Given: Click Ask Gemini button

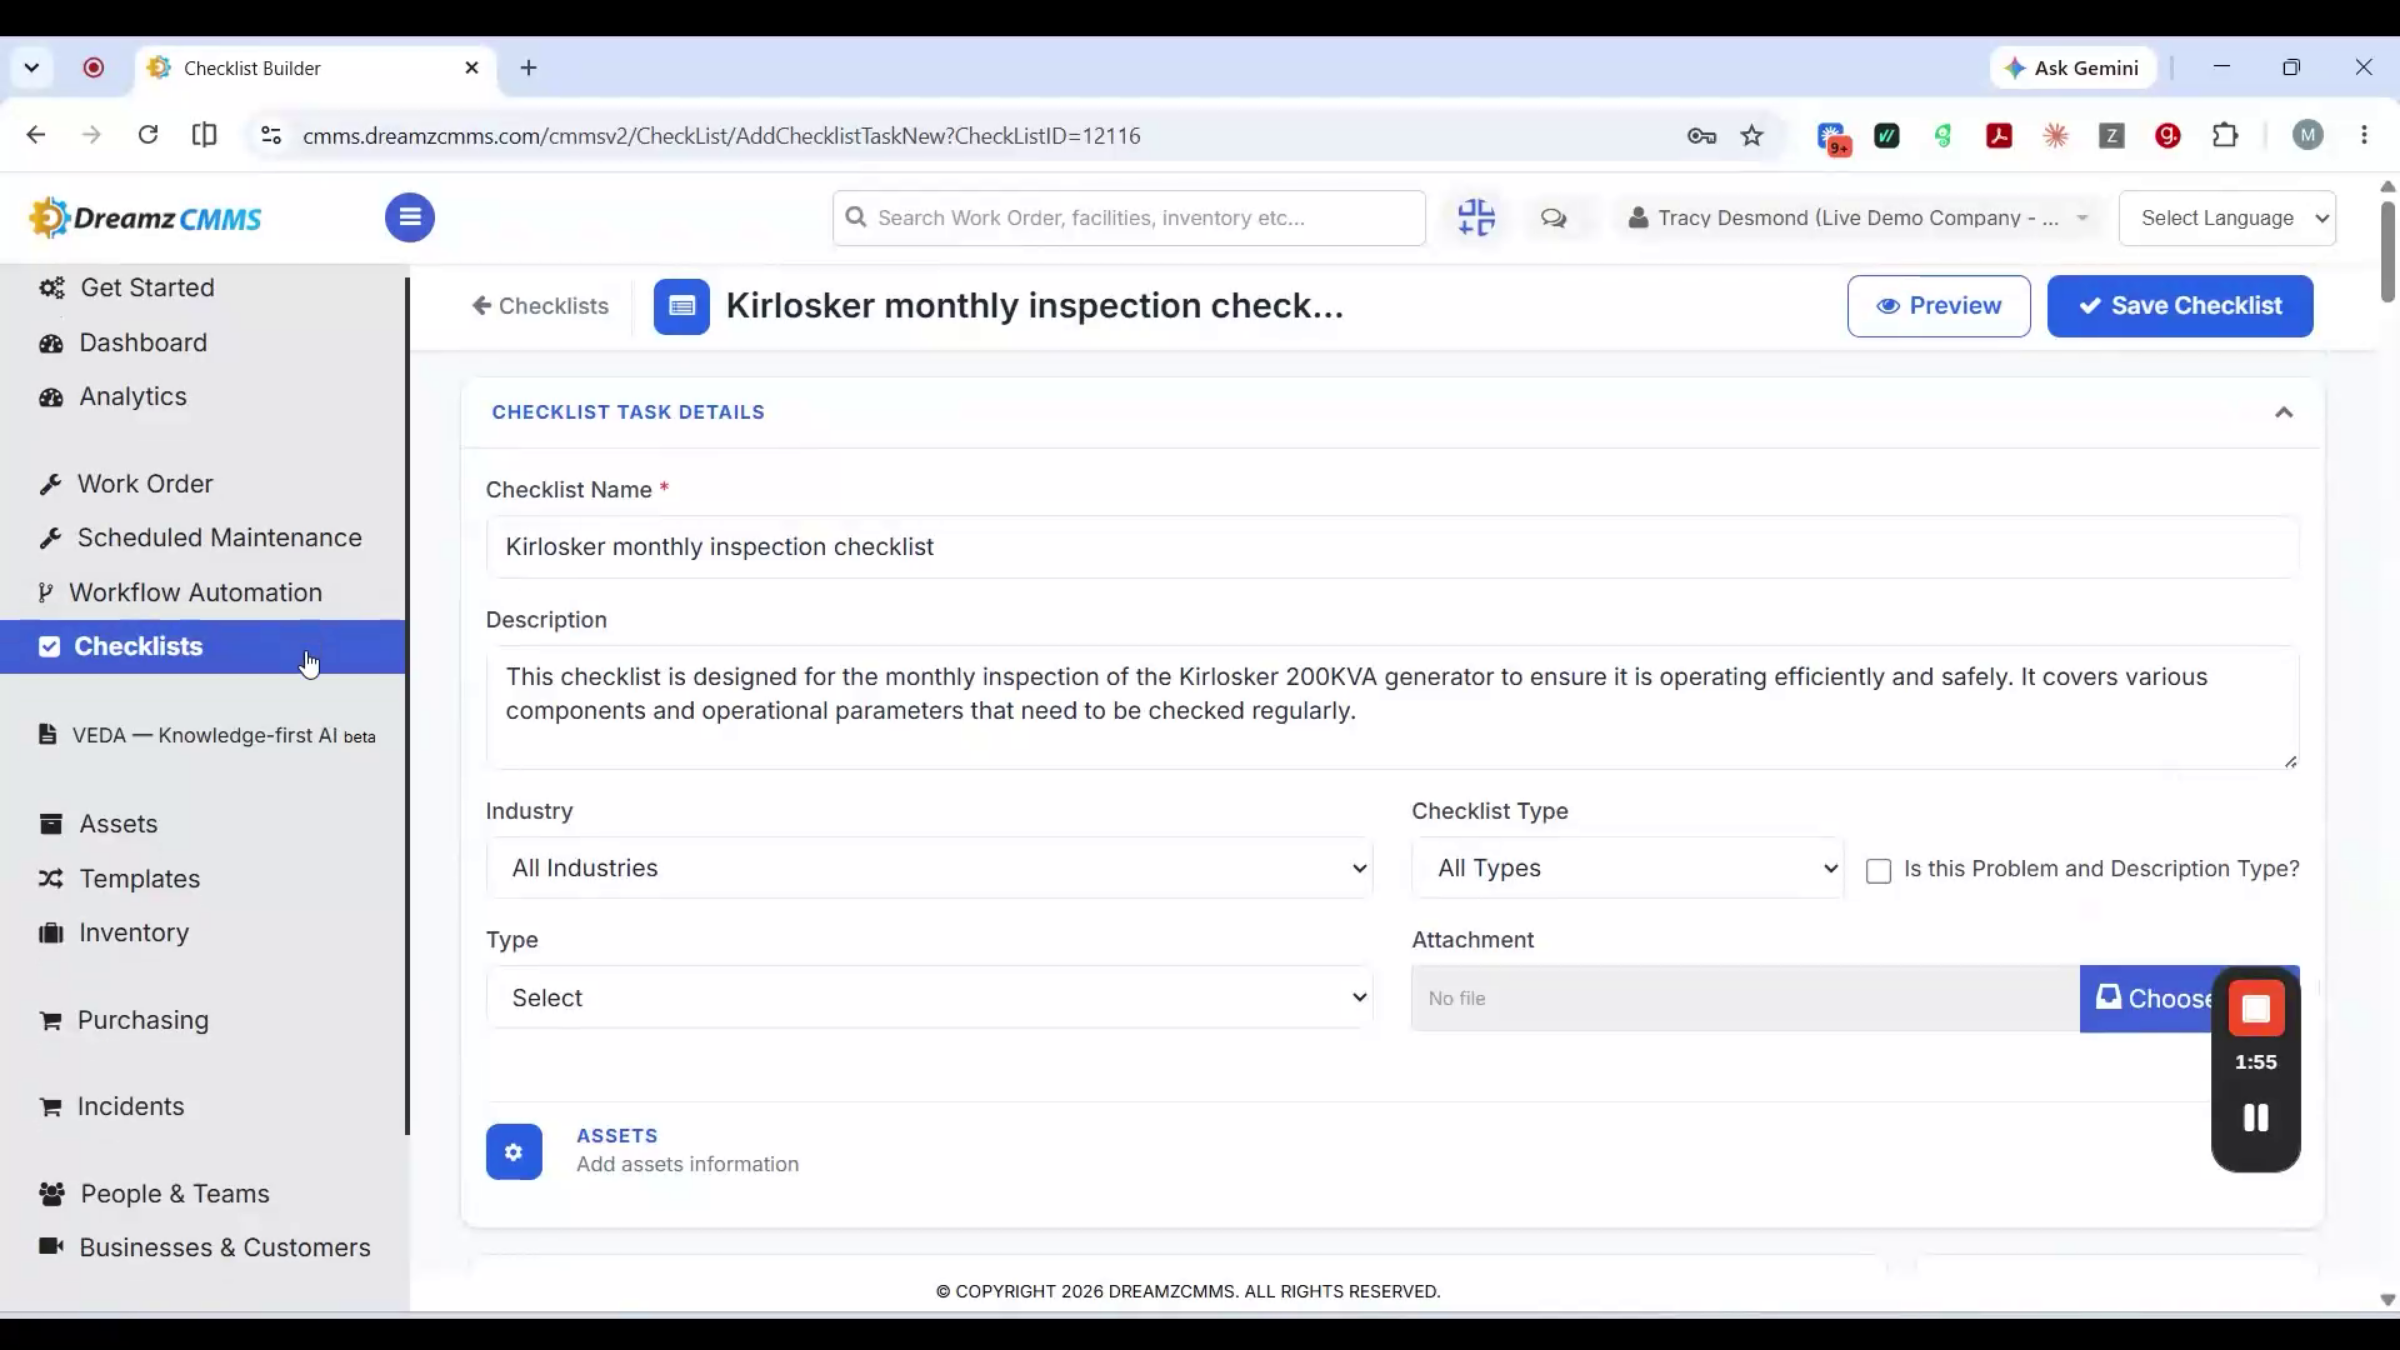Looking at the screenshot, I should pyautogui.click(x=2073, y=68).
